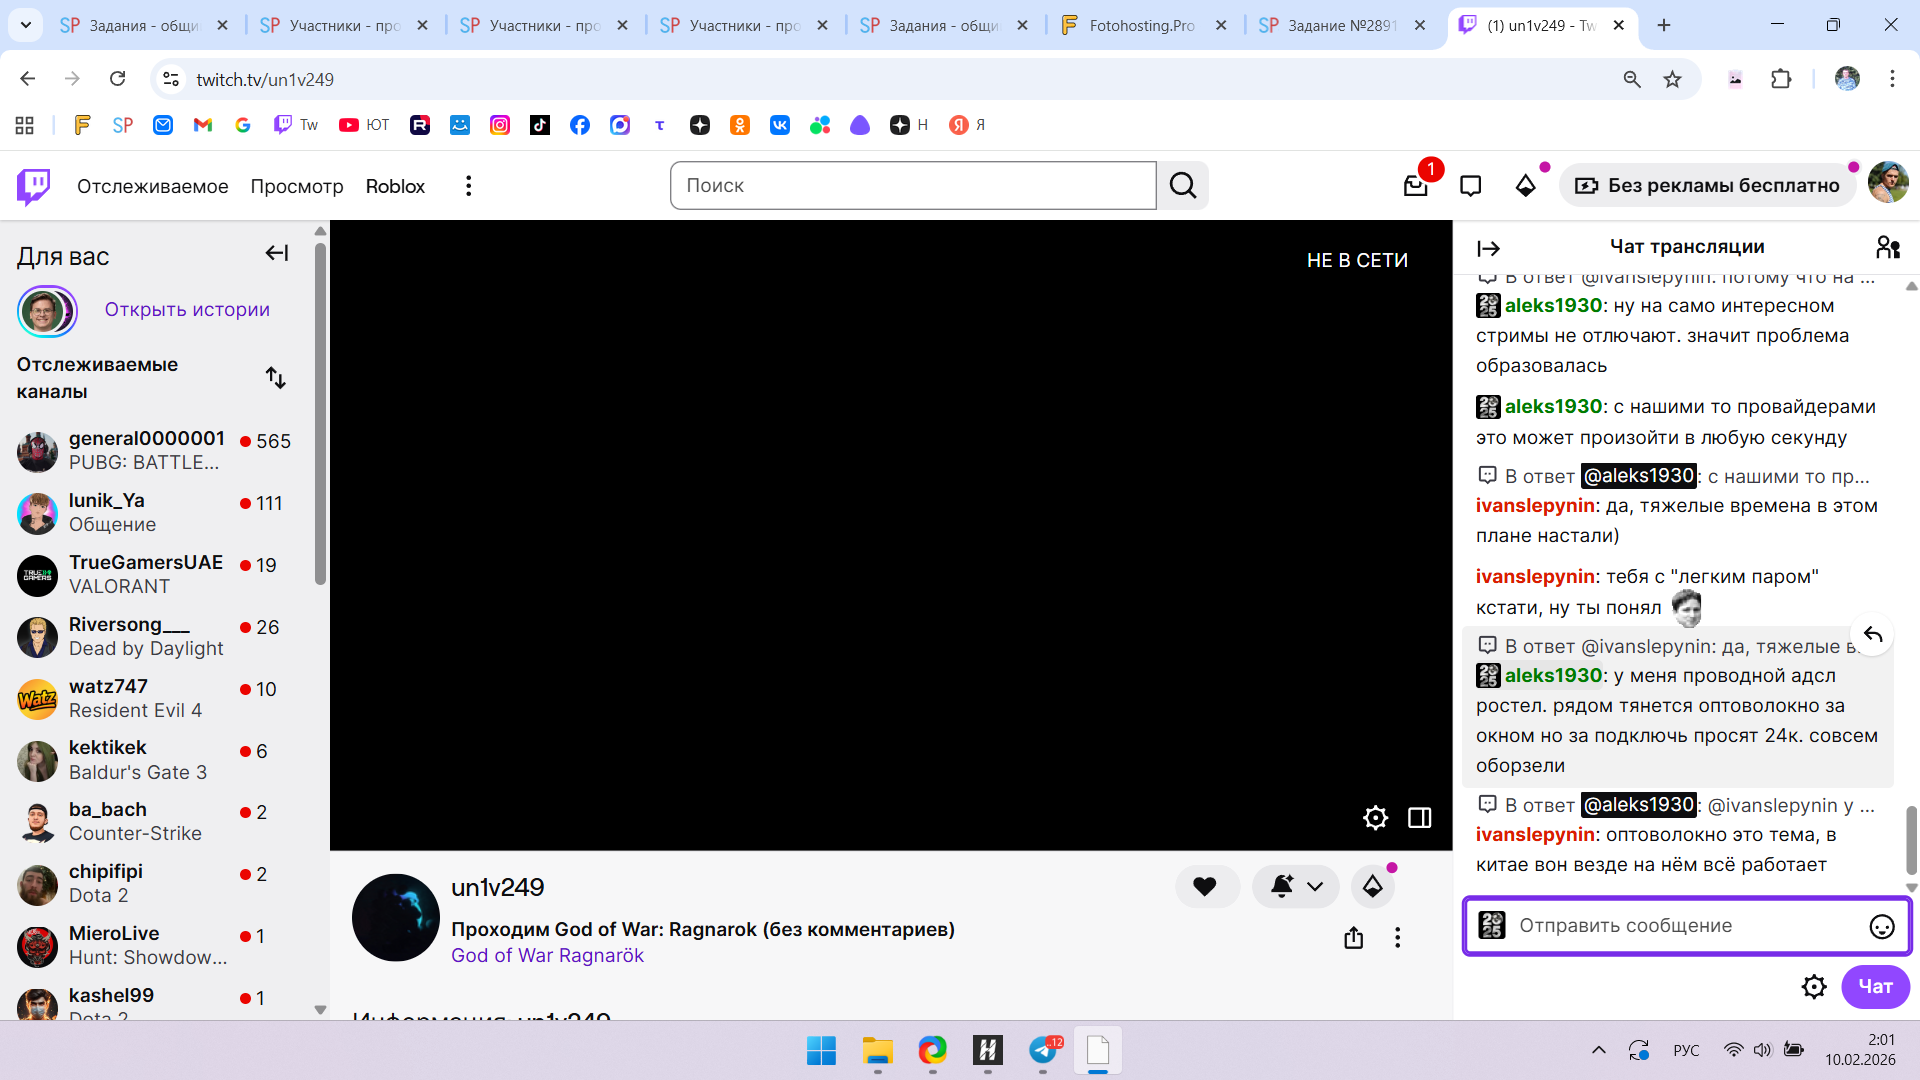Open Telegram from the Windows taskbar
This screenshot has width=1920, height=1080.
[x=1042, y=1051]
